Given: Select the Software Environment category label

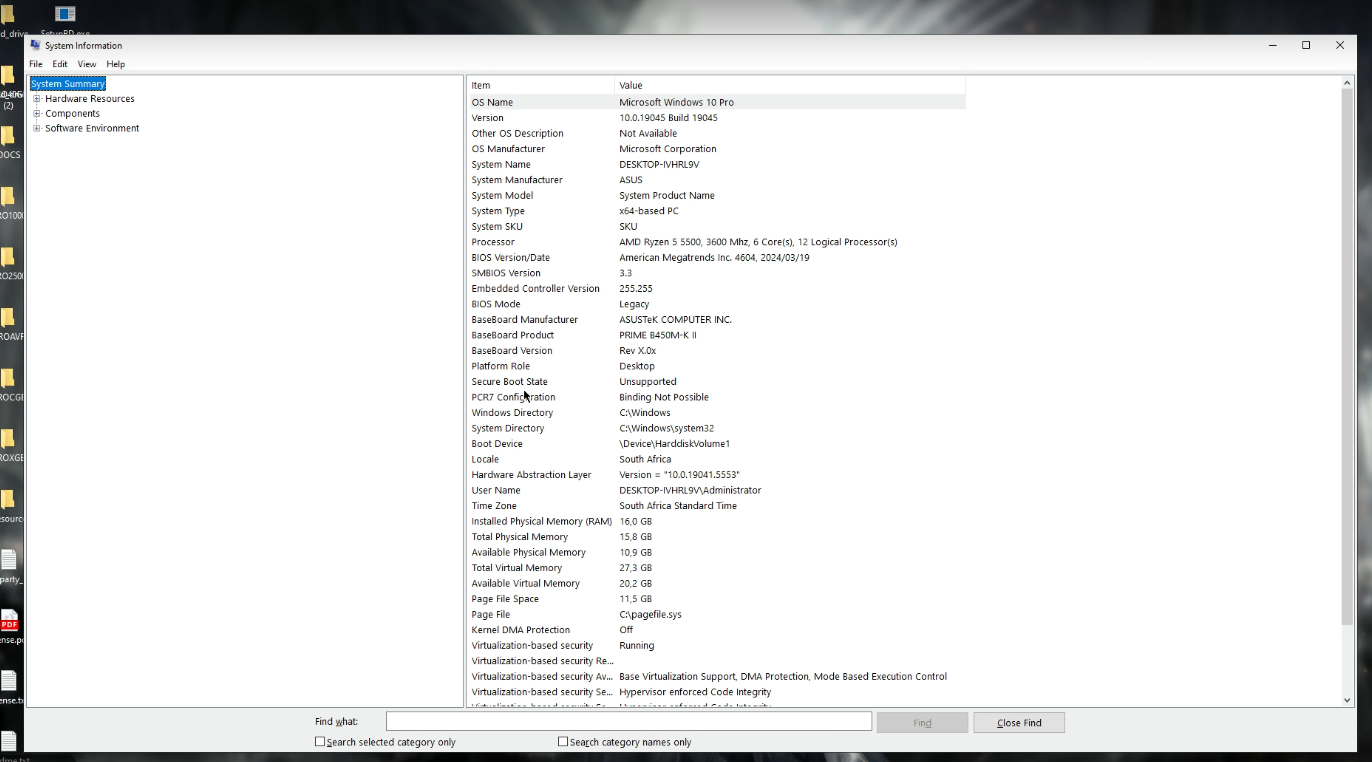Looking at the screenshot, I should click(x=92, y=128).
